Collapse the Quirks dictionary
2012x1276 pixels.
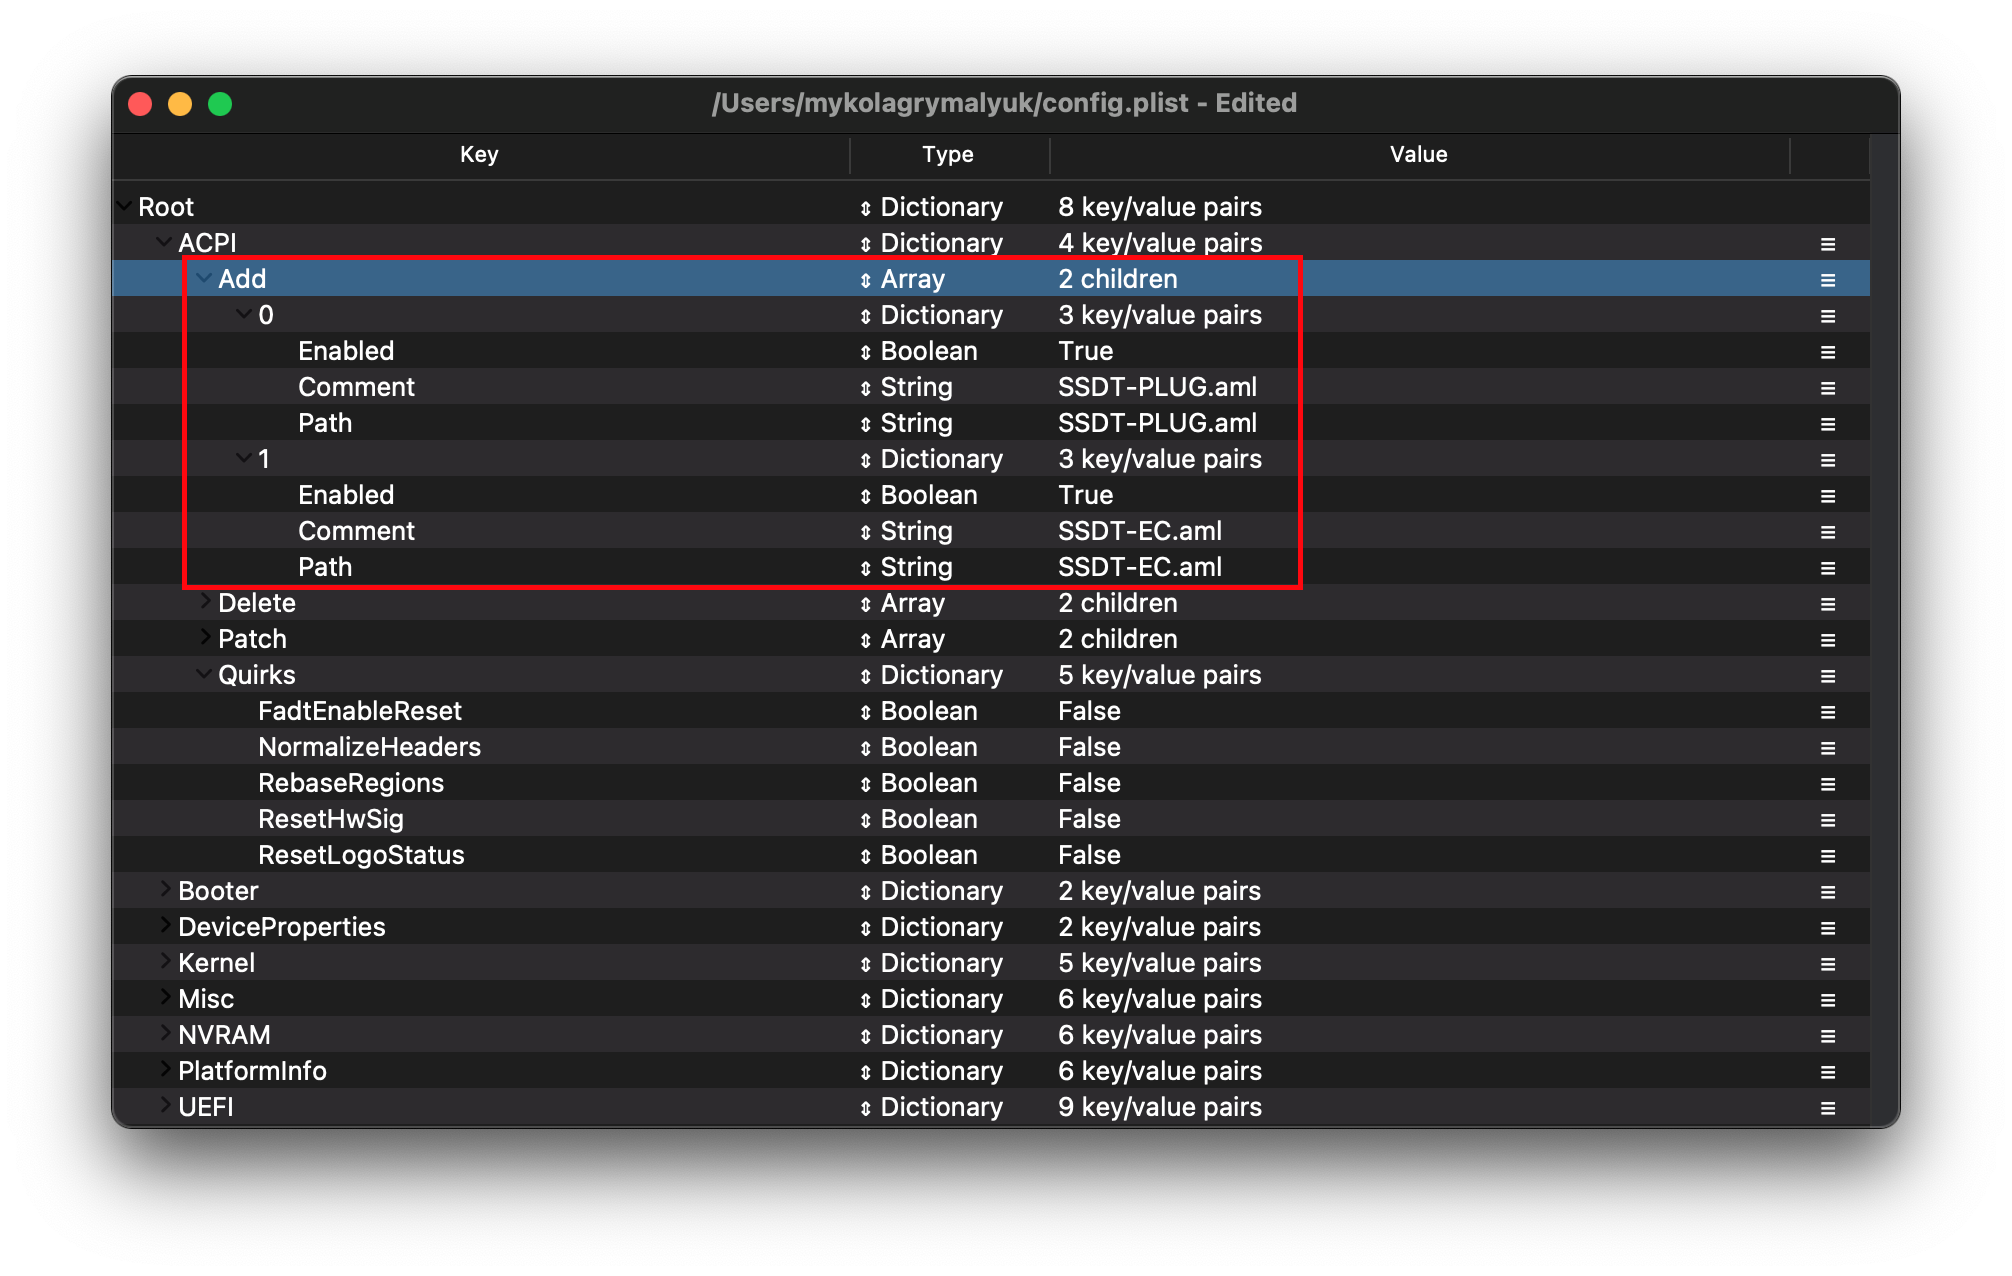click(x=204, y=674)
